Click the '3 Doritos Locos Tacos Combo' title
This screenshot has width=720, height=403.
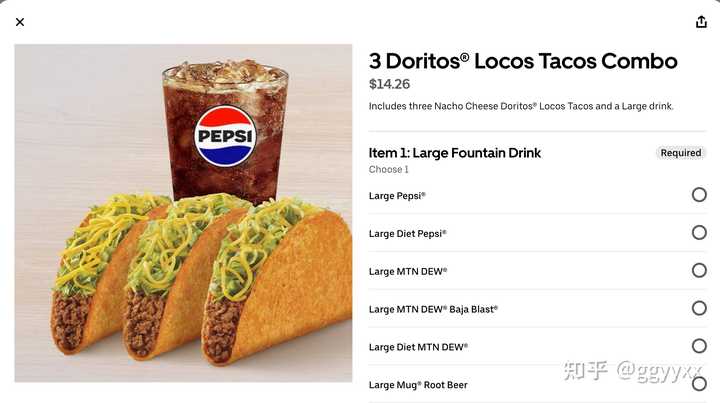tap(523, 61)
